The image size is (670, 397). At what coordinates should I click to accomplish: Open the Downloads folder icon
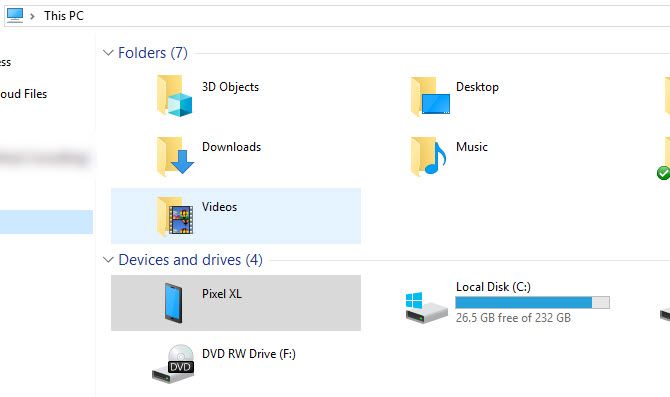pyautogui.click(x=175, y=156)
